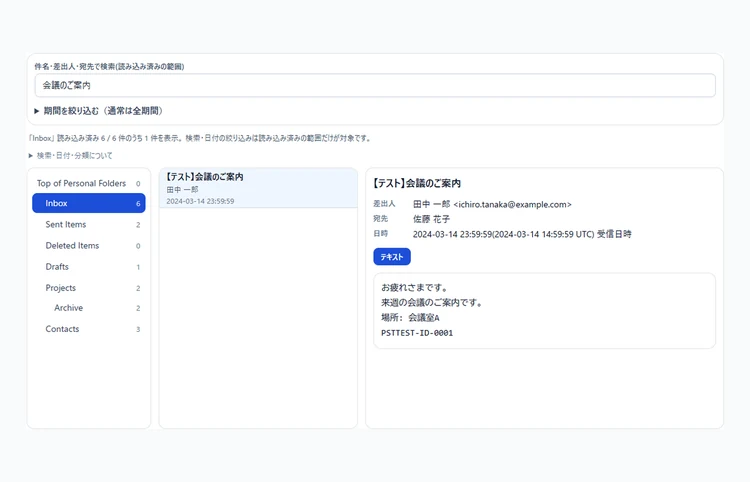750x482 pixels.
Task: Click body text PSTTEST-ID-0001
Action: pyautogui.click(x=417, y=333)
